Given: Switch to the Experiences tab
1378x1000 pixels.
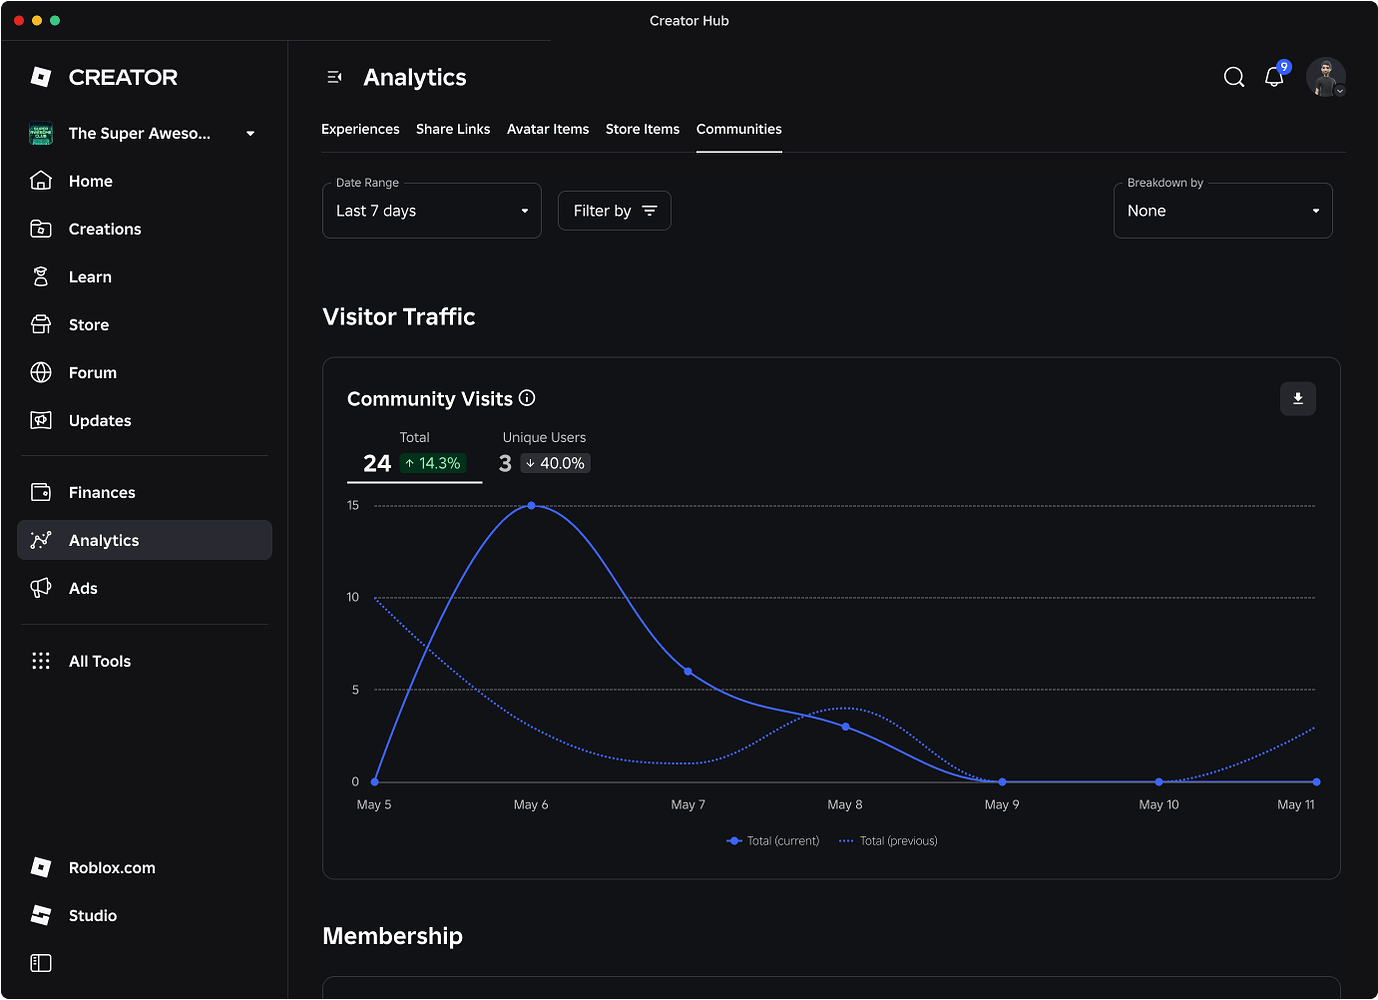Looking at the screenshot, I should (x=360, y=129).
